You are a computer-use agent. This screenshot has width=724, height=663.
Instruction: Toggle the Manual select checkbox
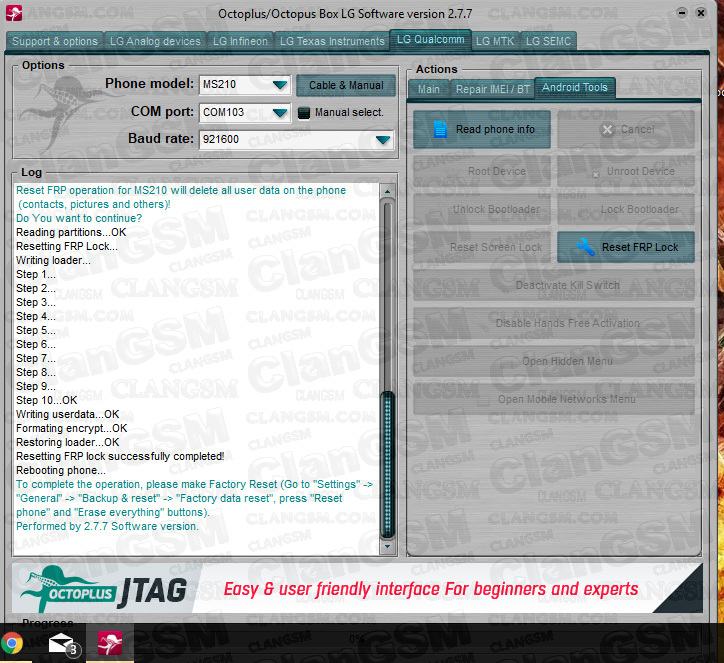[303, 113]
